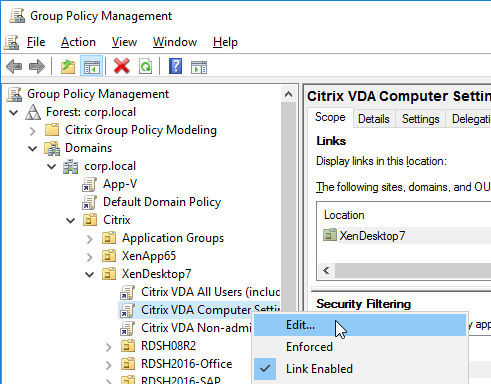Viewport: 491px width, 384px height.
Task: Click the Citrix VDA Non-admin GPO icon
Action: coord(127,328)
